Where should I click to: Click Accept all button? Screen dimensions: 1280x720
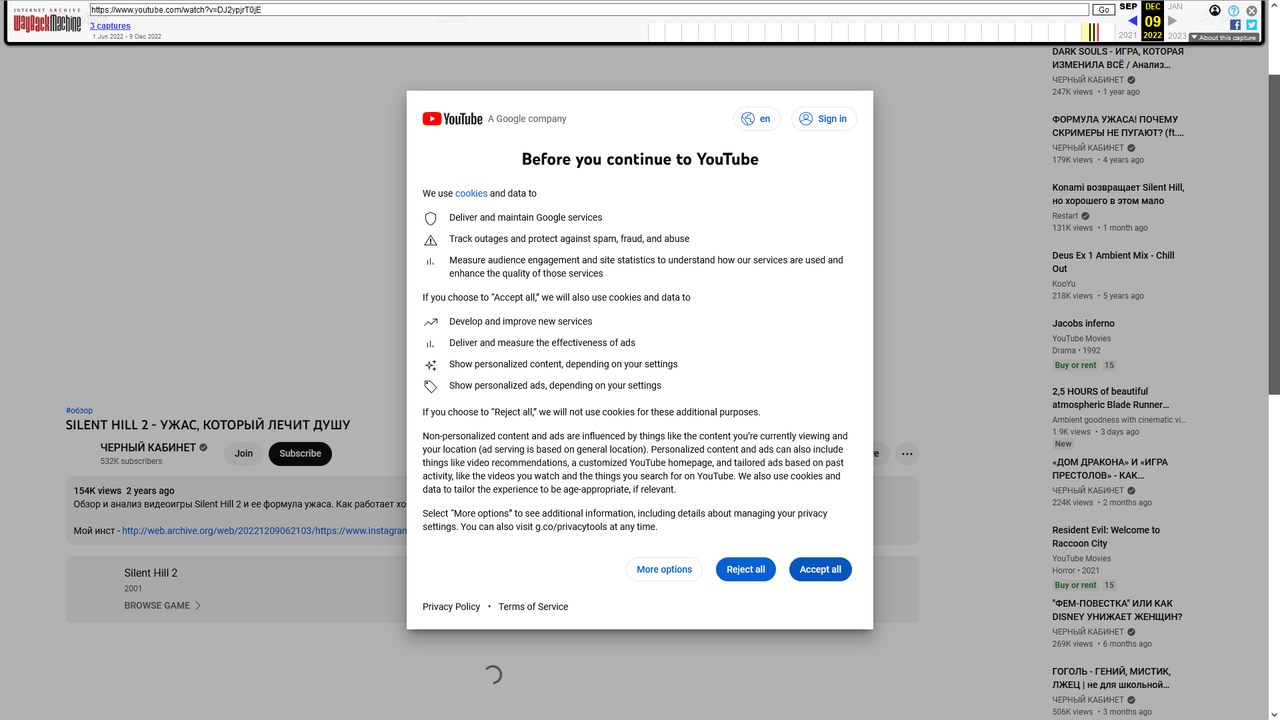pyautogui.click(x=820, y=569)
